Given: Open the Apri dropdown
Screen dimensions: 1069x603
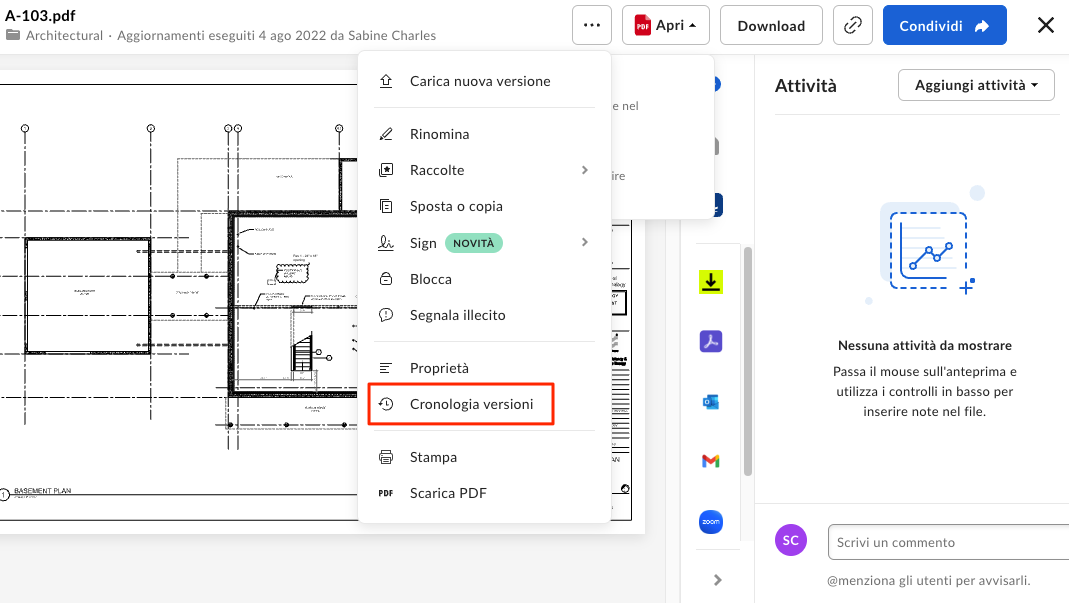Looking at the screenshot, I should pos(665,25).
